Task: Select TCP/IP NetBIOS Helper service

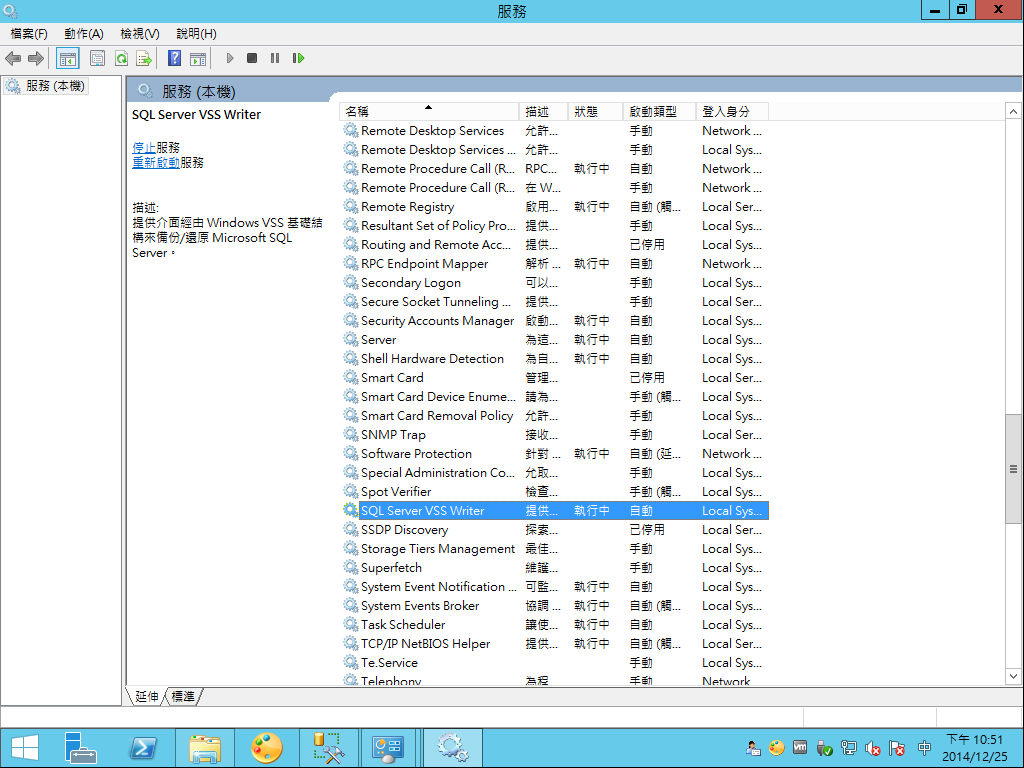Action: [556, 643]
